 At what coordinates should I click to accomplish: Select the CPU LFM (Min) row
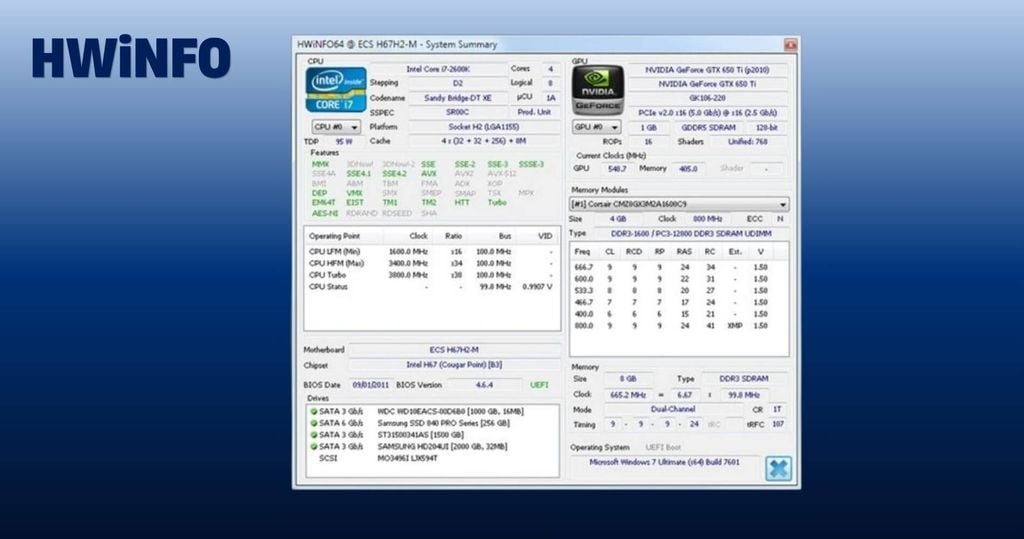coord(431,252)
